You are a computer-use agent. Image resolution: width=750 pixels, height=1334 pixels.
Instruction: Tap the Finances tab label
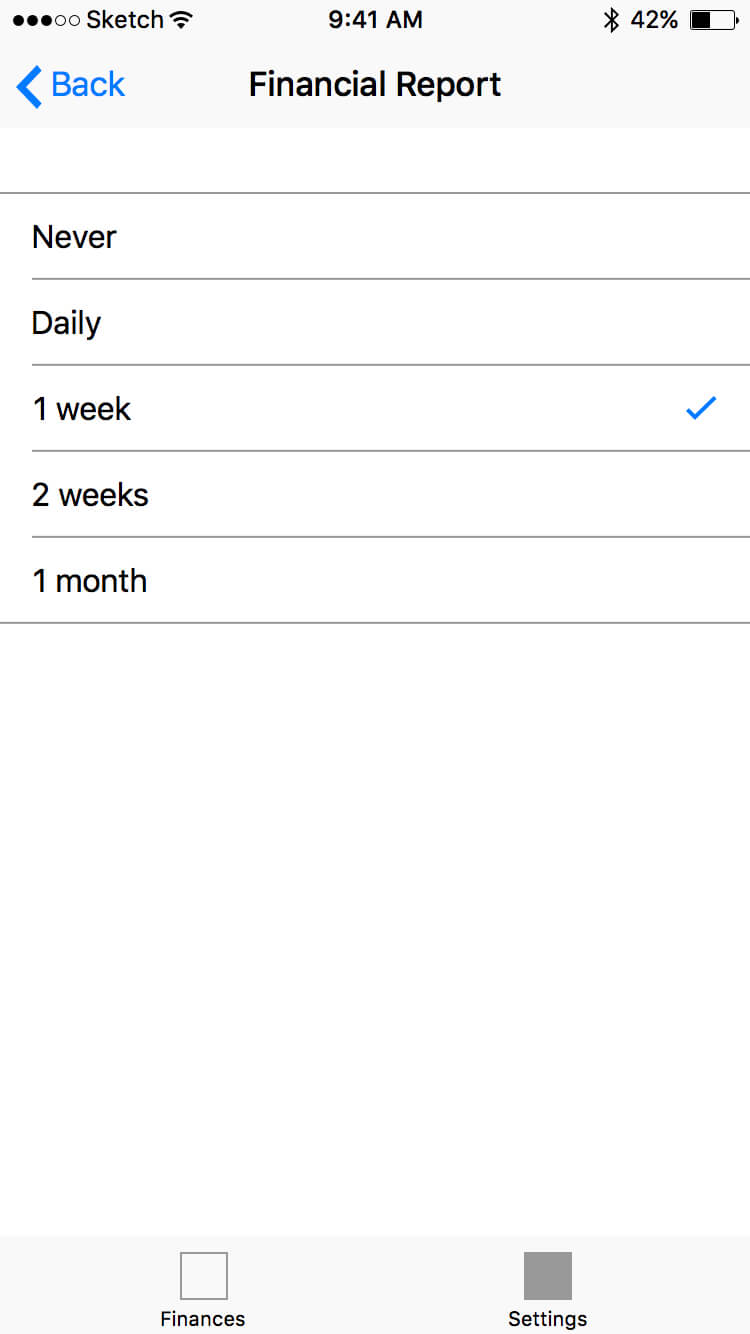[x=203, y=1318]
